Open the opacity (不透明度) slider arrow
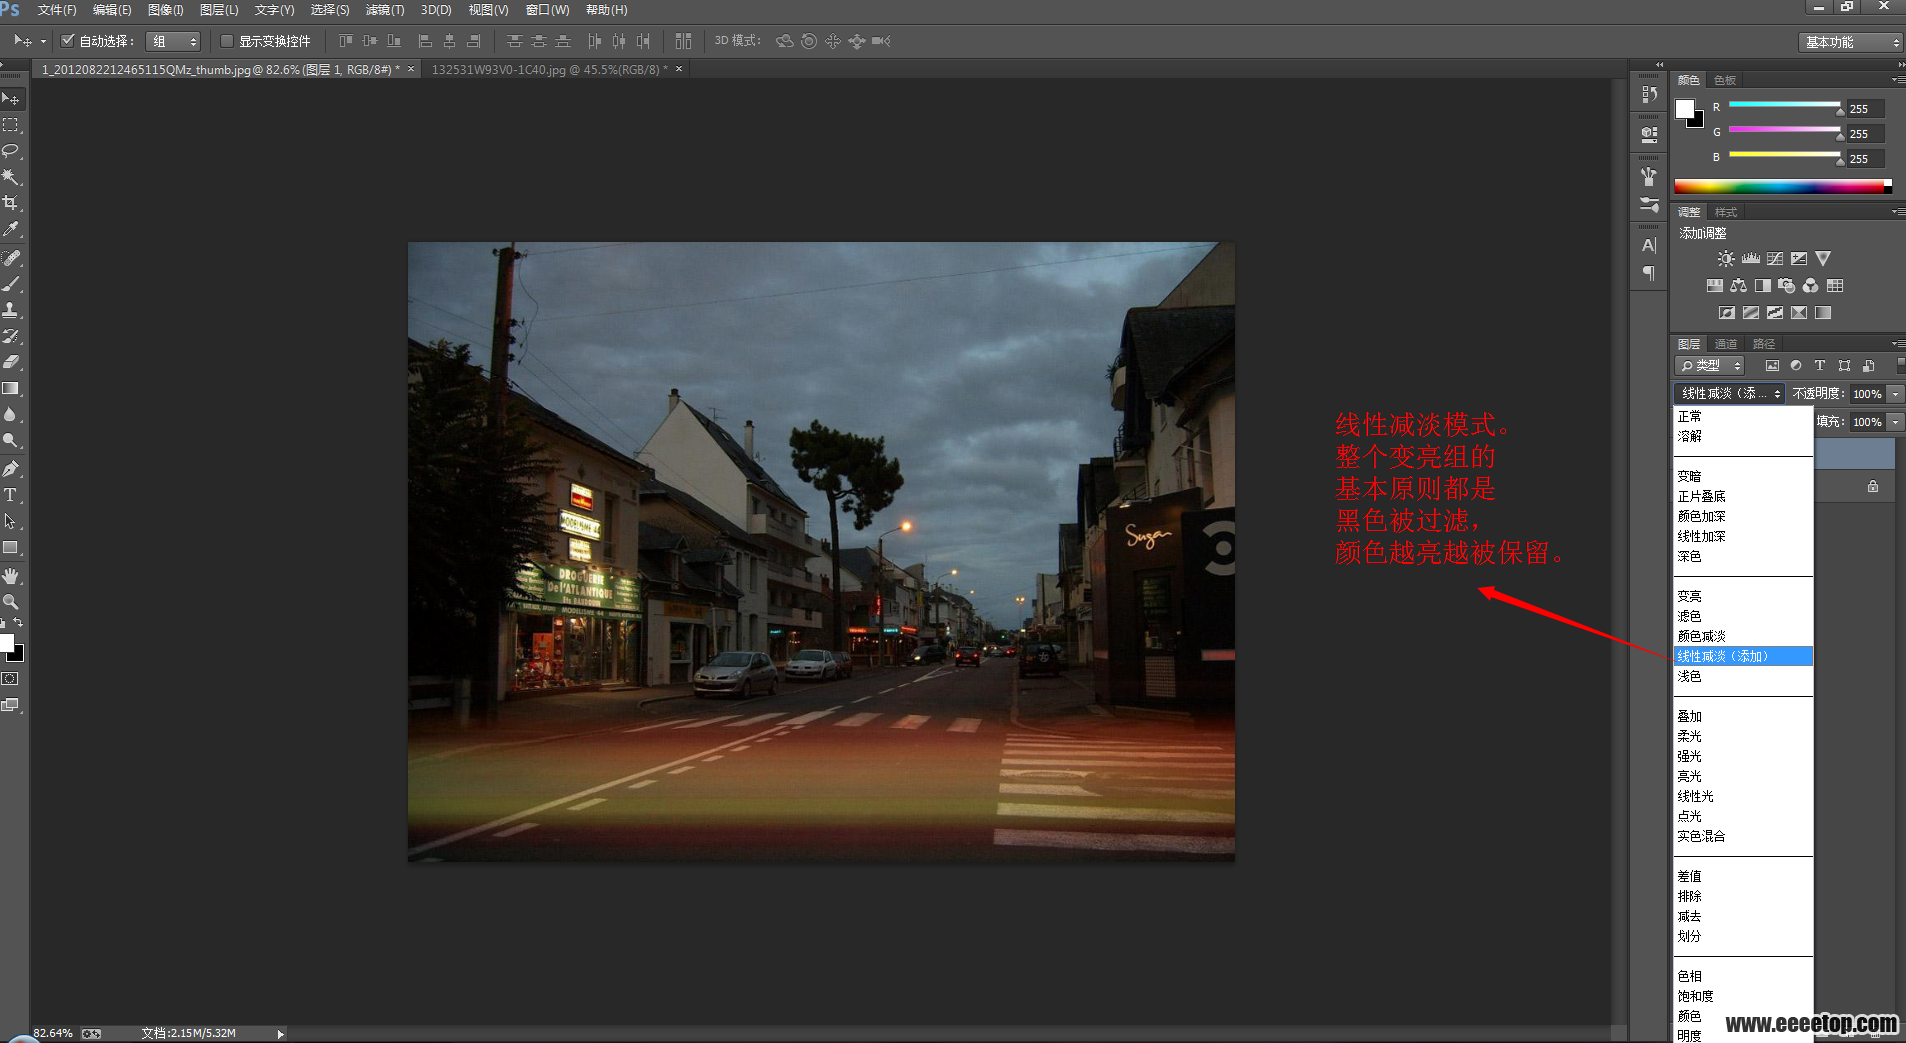This screenshot has width=1906, height=1043. point(1895,394)
